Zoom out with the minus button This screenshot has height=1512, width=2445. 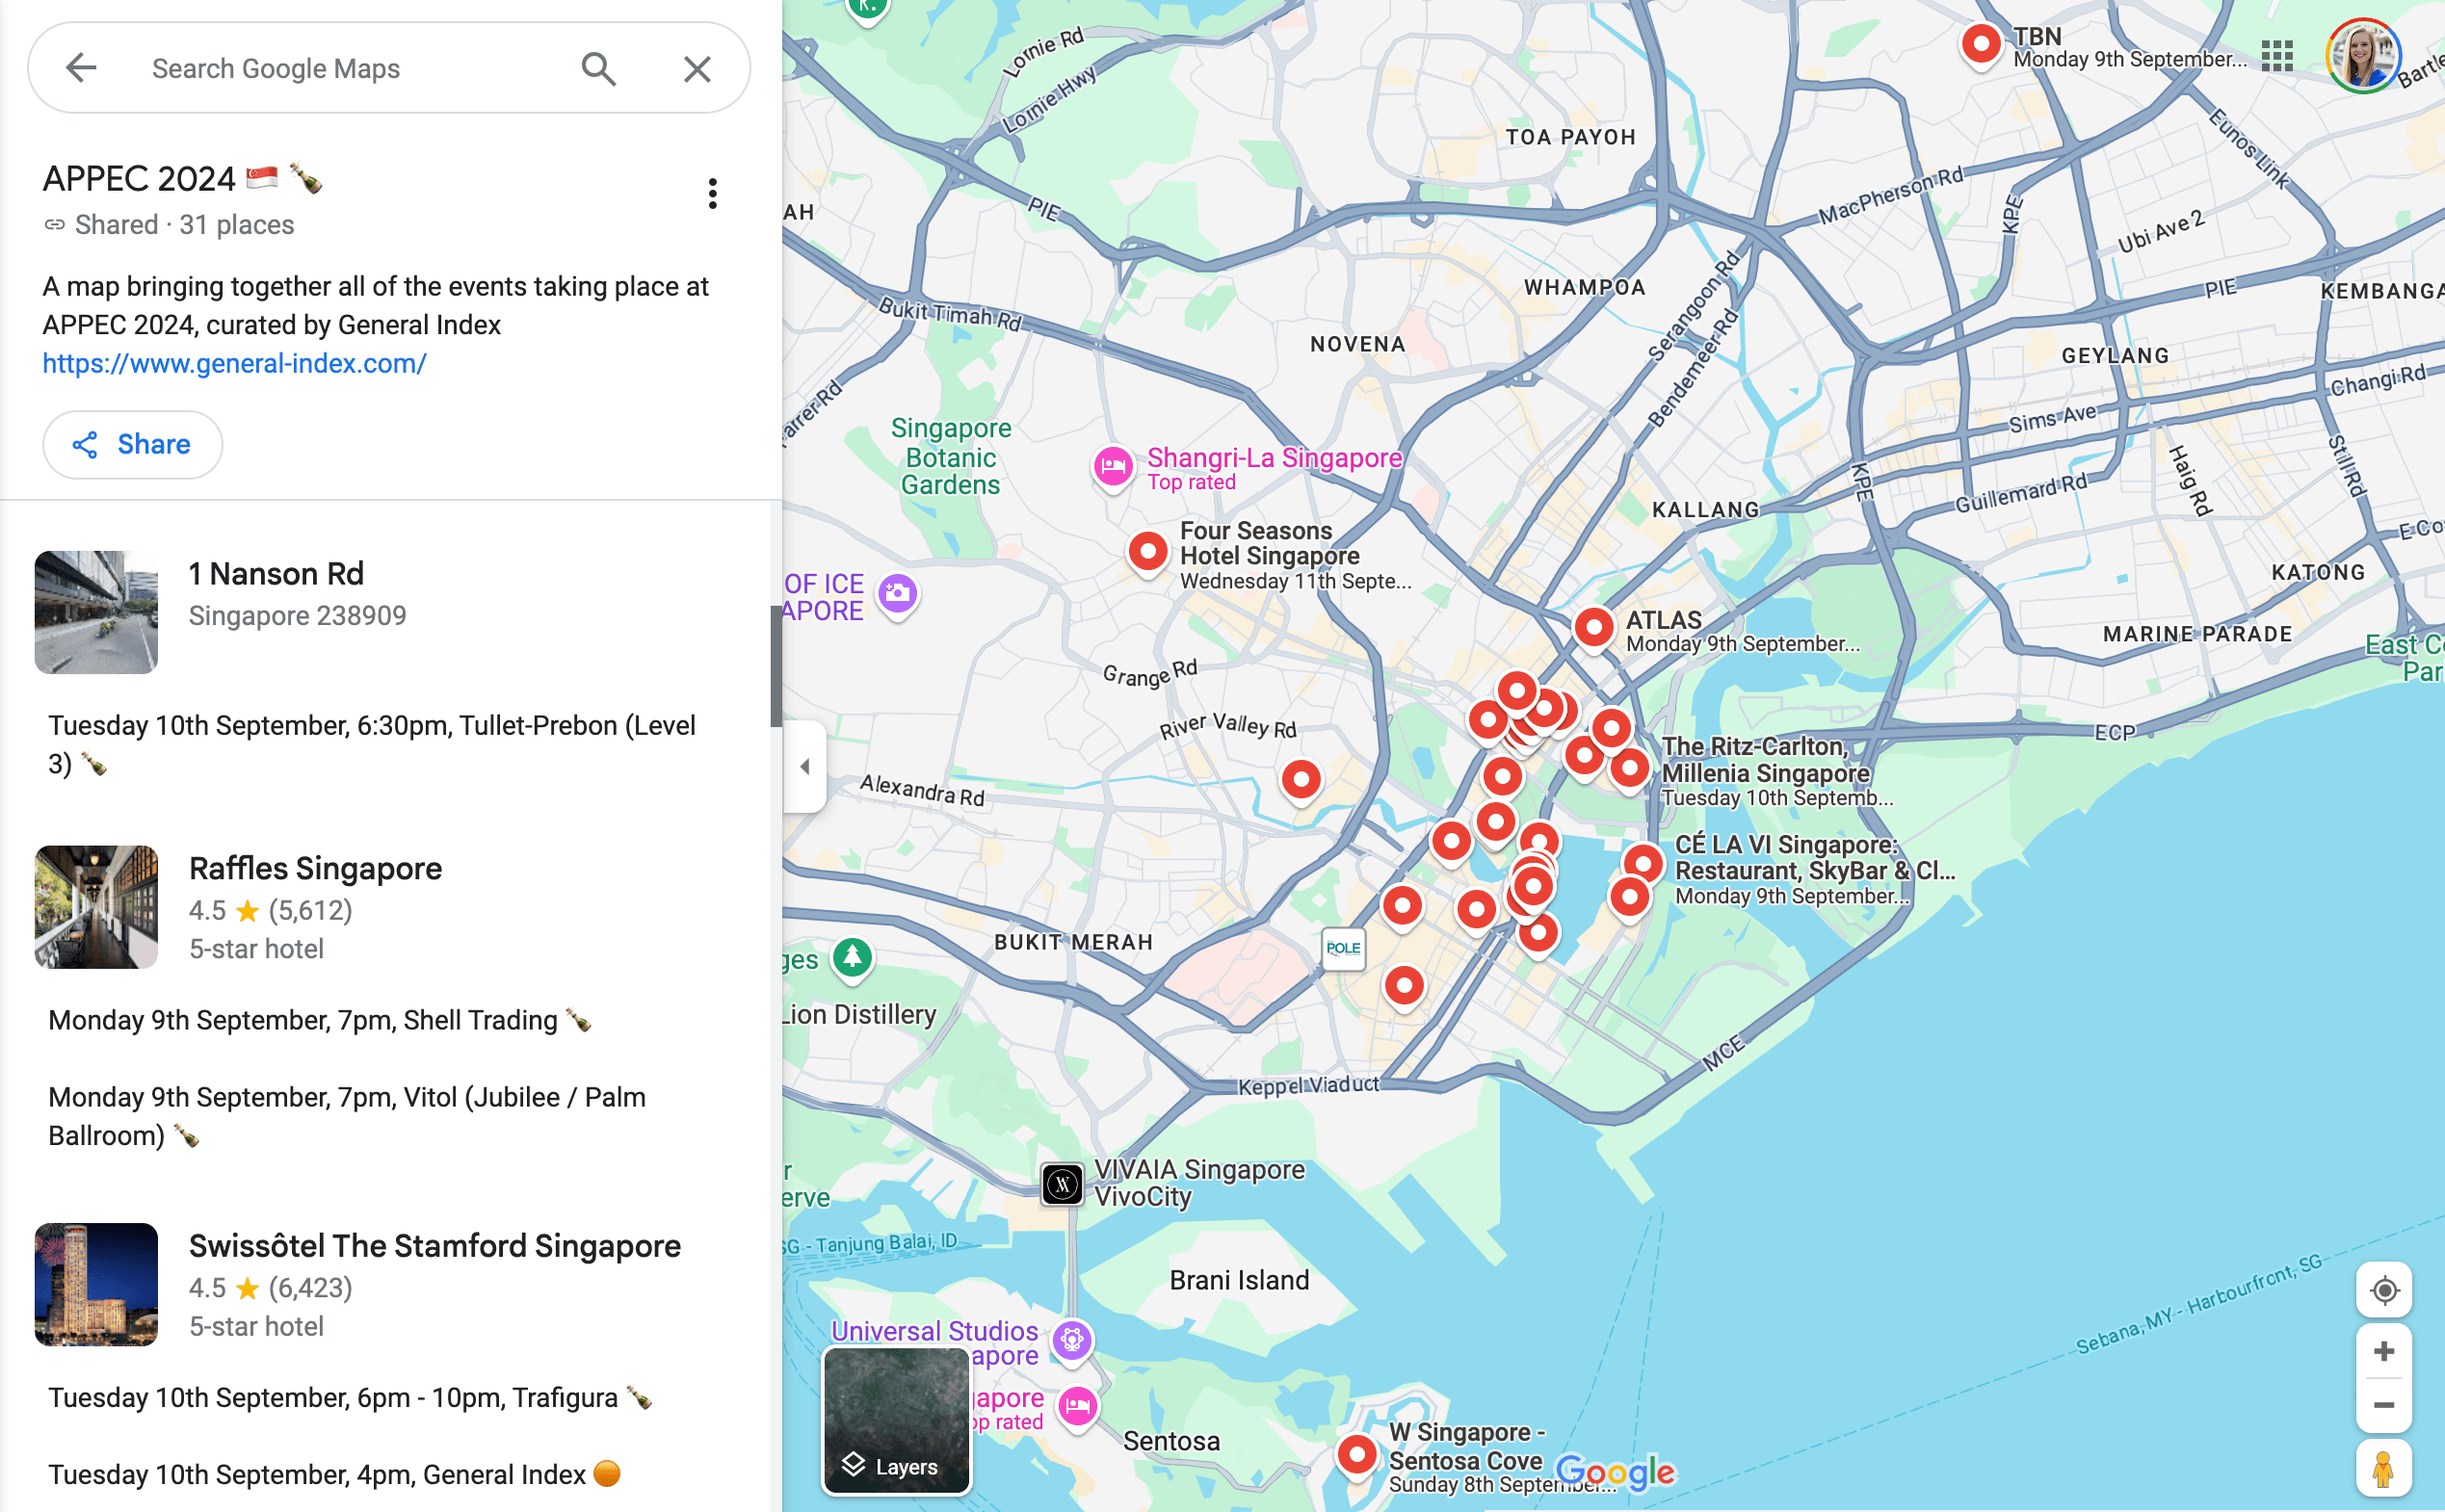point(2383,1405)
